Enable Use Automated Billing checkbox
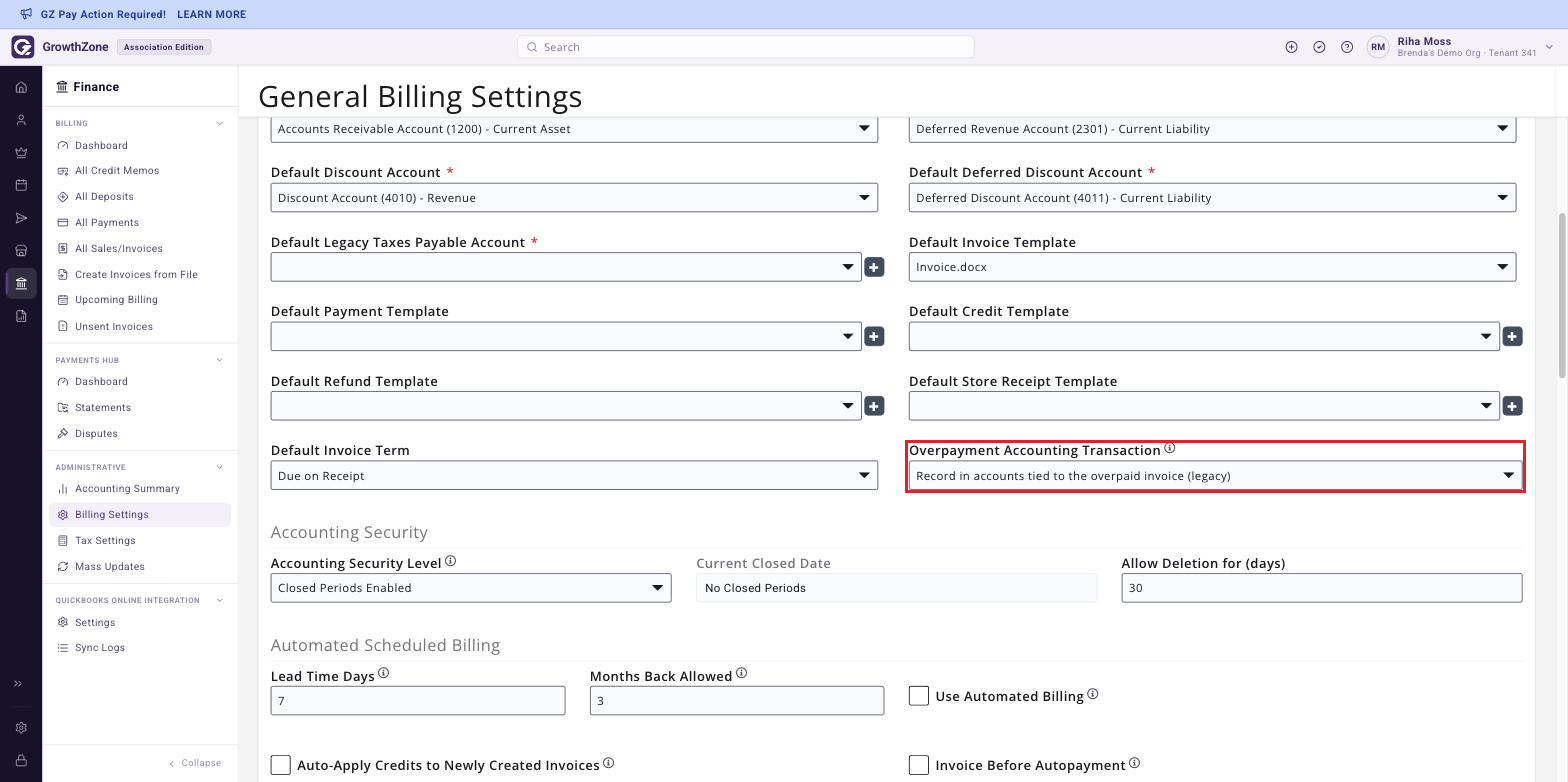The height and width of the screenshot is (782, 1568). [919, 695]
